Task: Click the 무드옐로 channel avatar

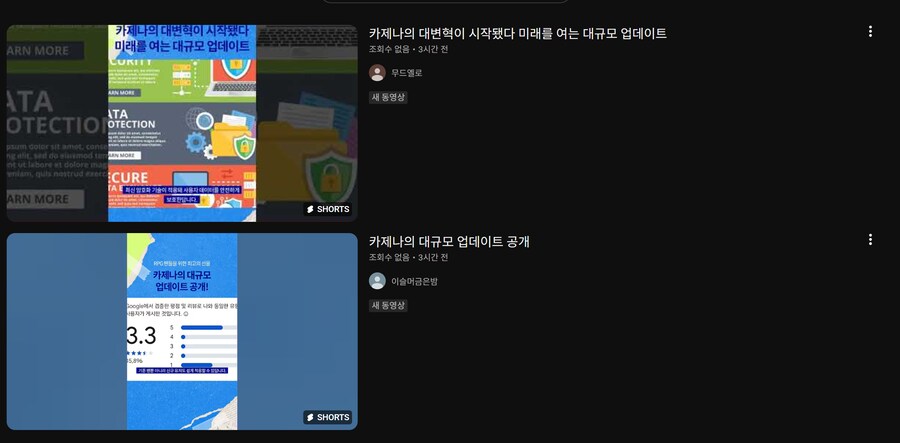Action: [377, 73]
